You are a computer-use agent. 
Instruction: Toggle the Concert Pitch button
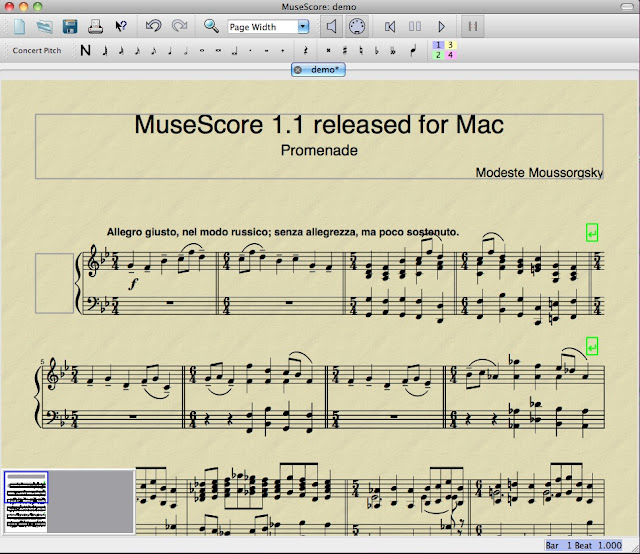click(37, 50)
